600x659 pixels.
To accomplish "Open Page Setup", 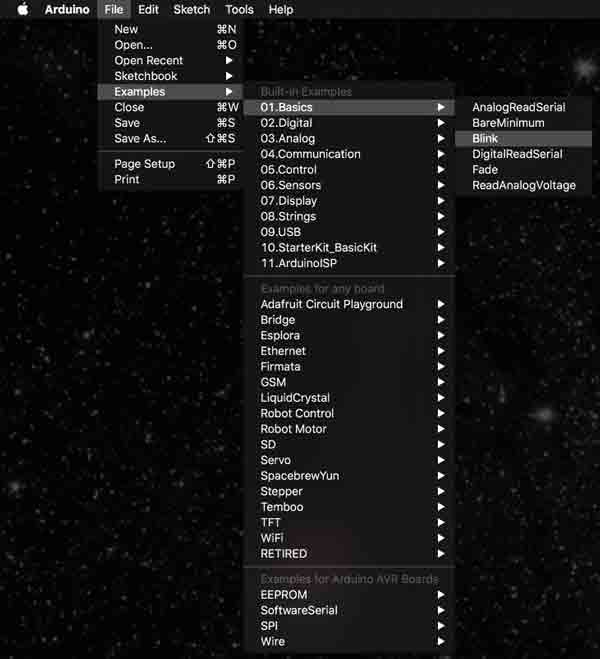I will pyautogui.click(x=170, y=164).
